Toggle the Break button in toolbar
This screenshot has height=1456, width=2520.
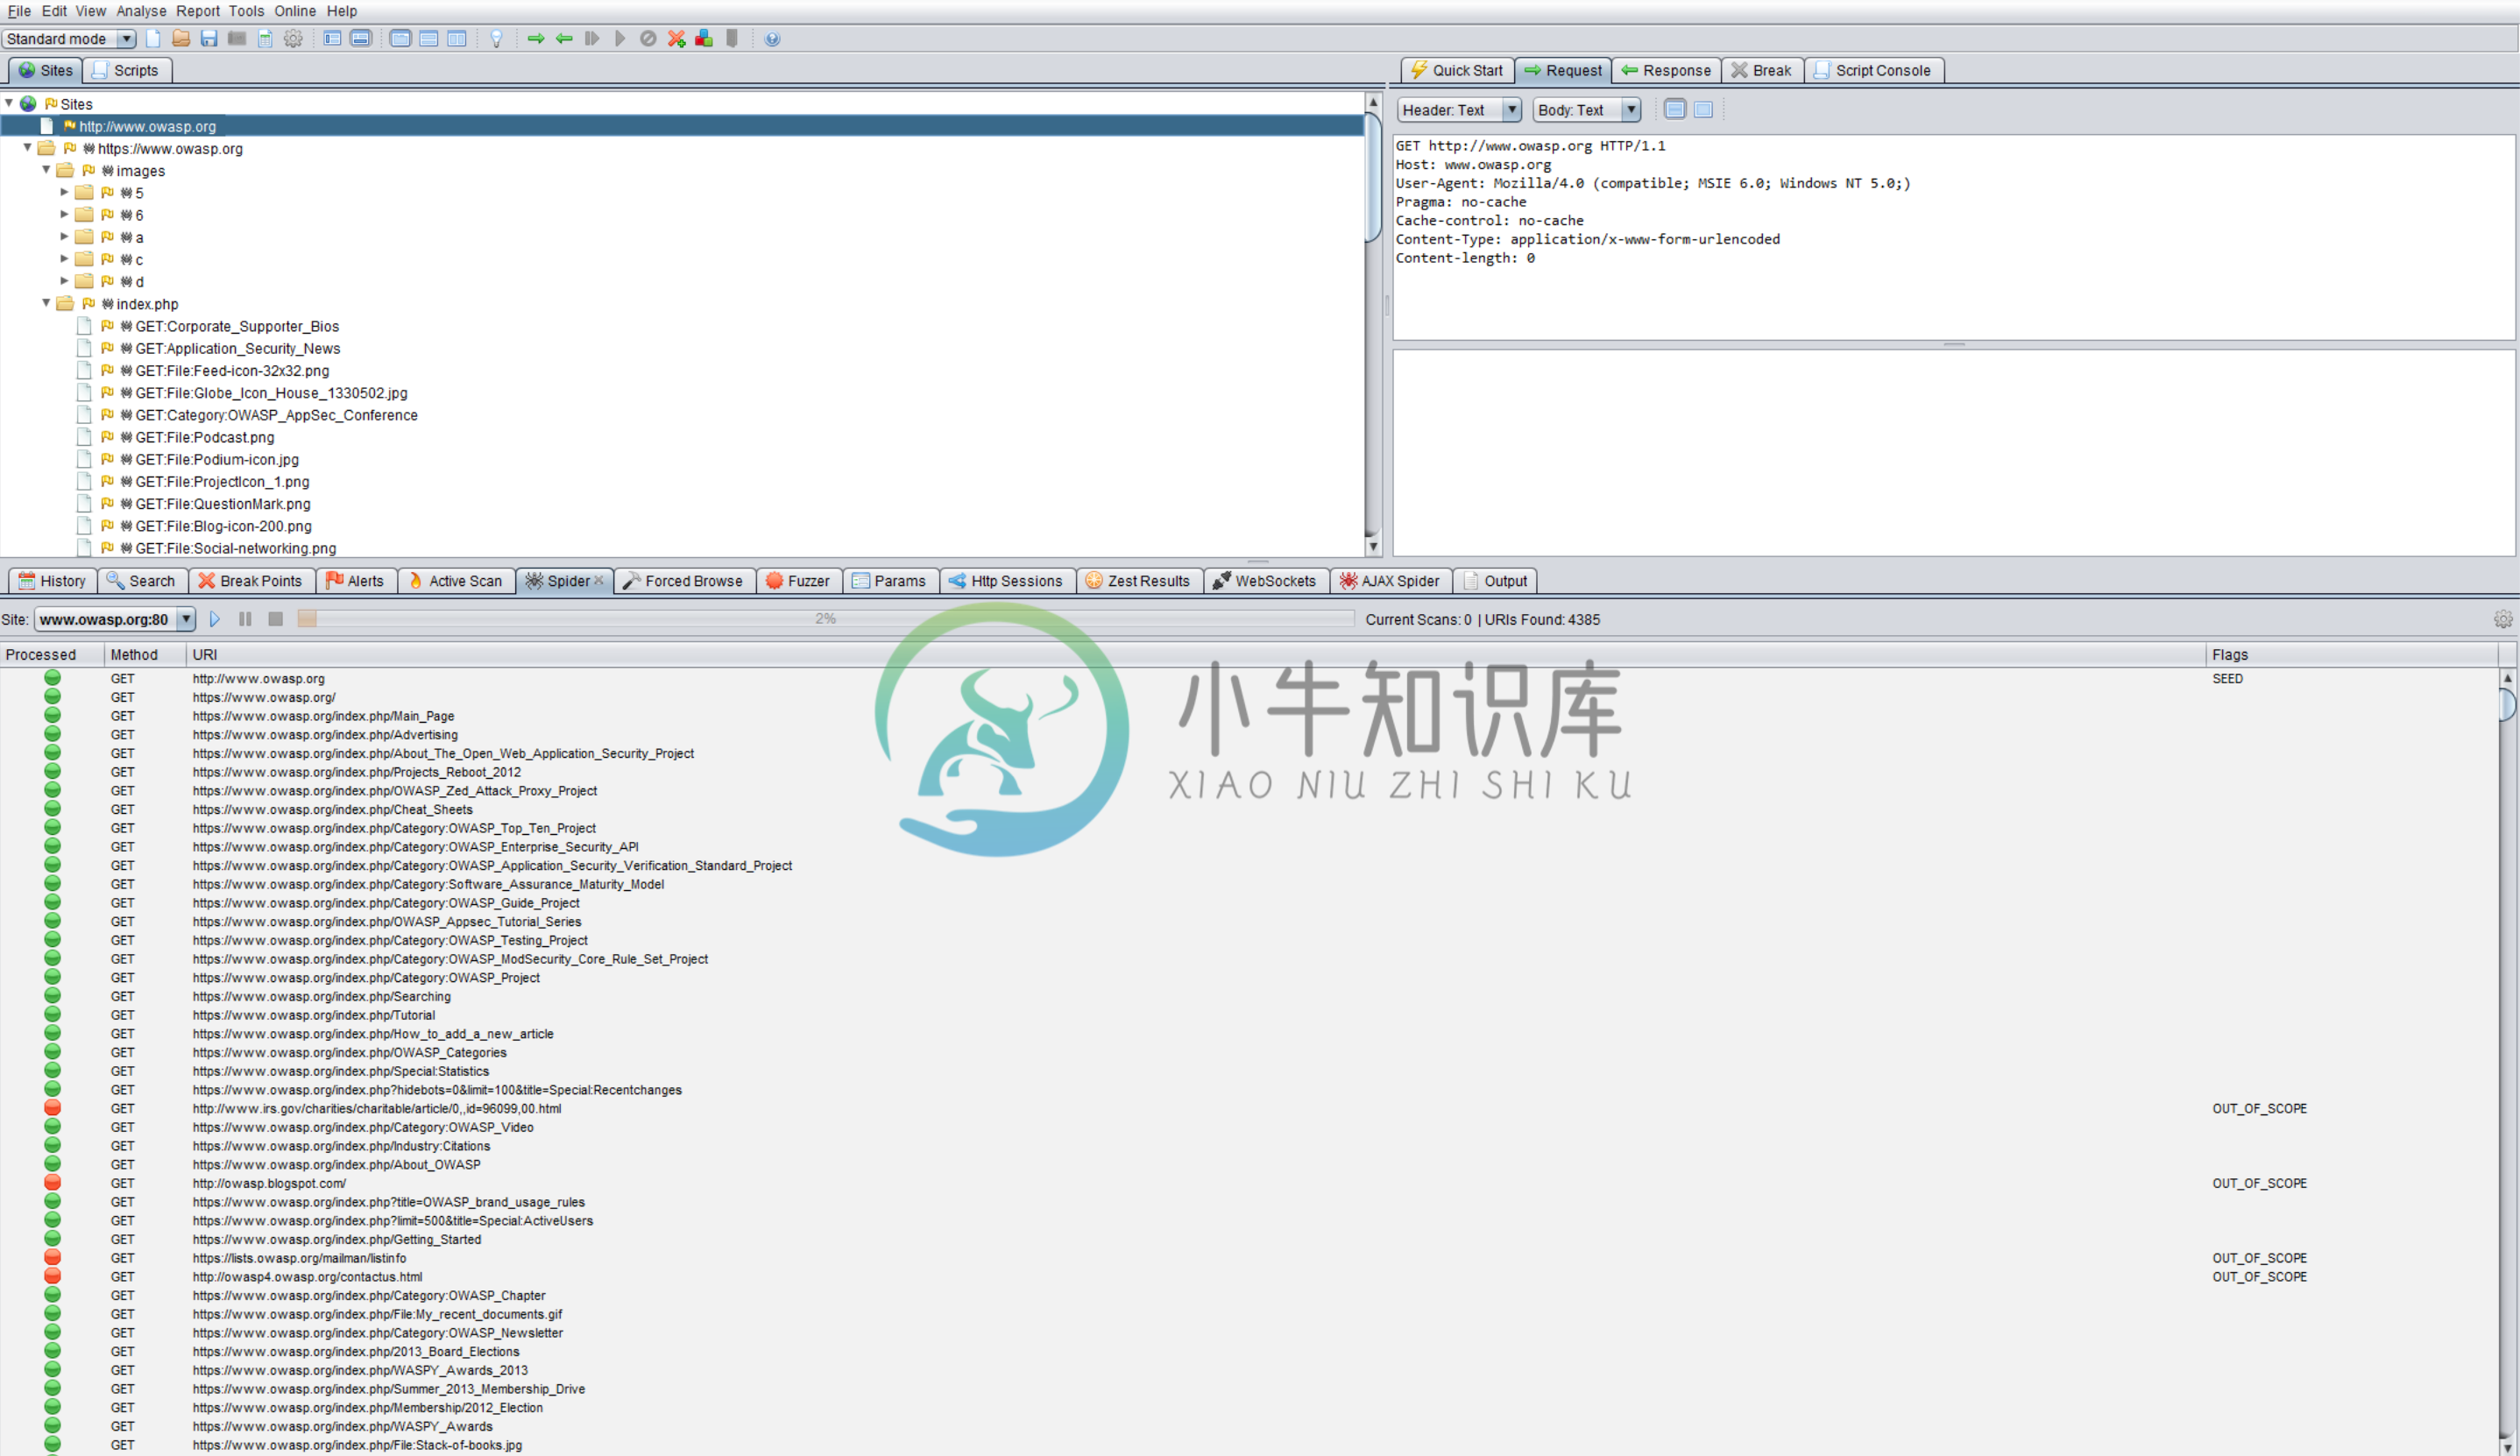tap(1766, 69)
